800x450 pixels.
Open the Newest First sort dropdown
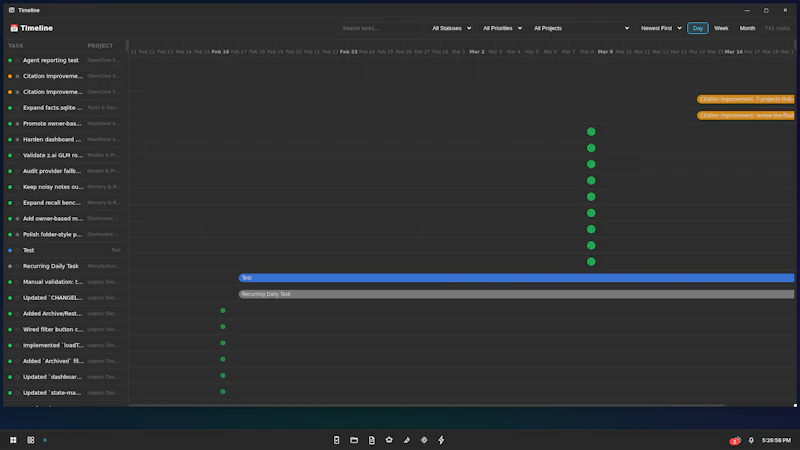[661, 28]
